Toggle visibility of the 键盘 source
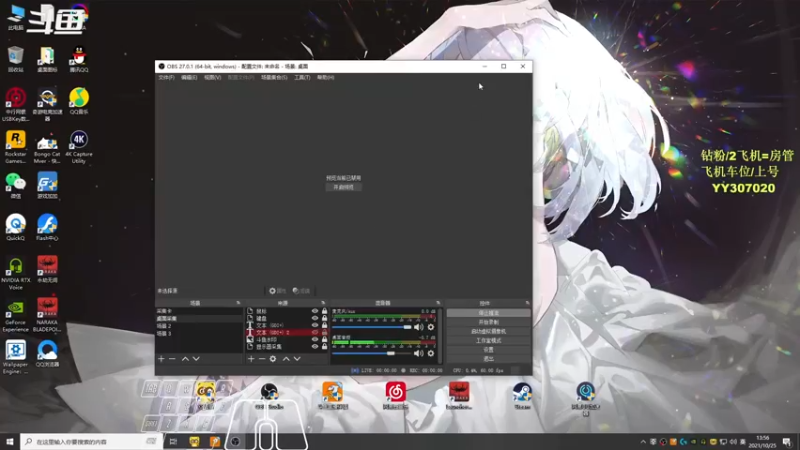The width and height of the screenshot is (800, 450). (x=315, y=318)
